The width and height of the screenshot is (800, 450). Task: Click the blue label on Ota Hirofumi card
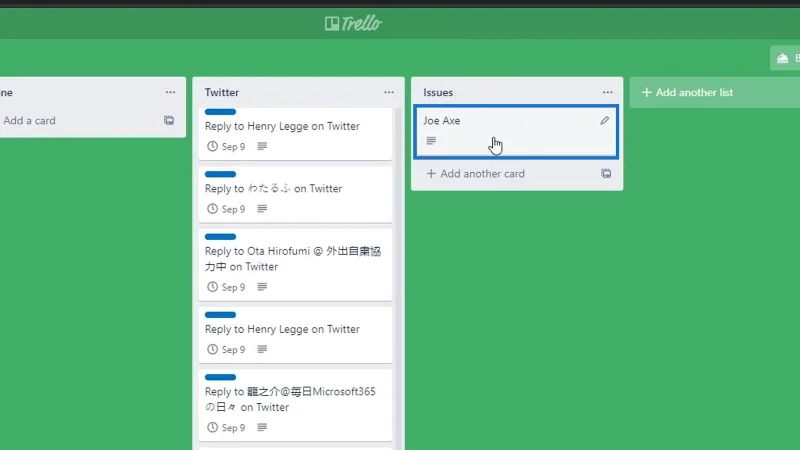(220, 237)
